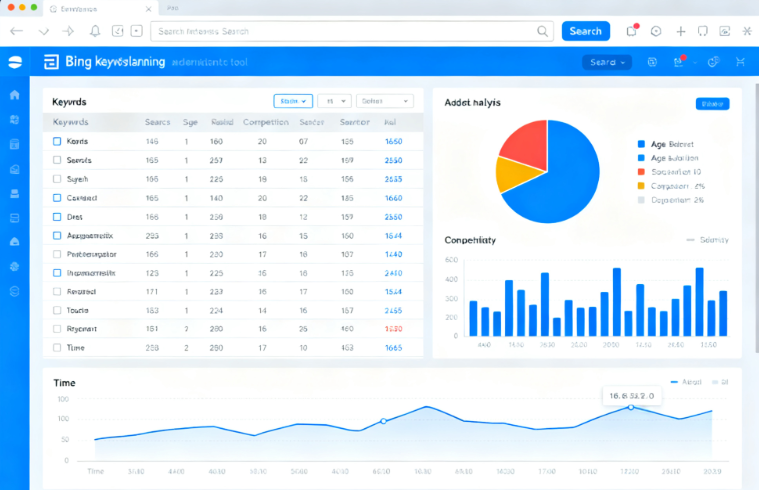Click the bell icon in browser toolbar
Screen dimensions: 759x490
pos(95,31)
